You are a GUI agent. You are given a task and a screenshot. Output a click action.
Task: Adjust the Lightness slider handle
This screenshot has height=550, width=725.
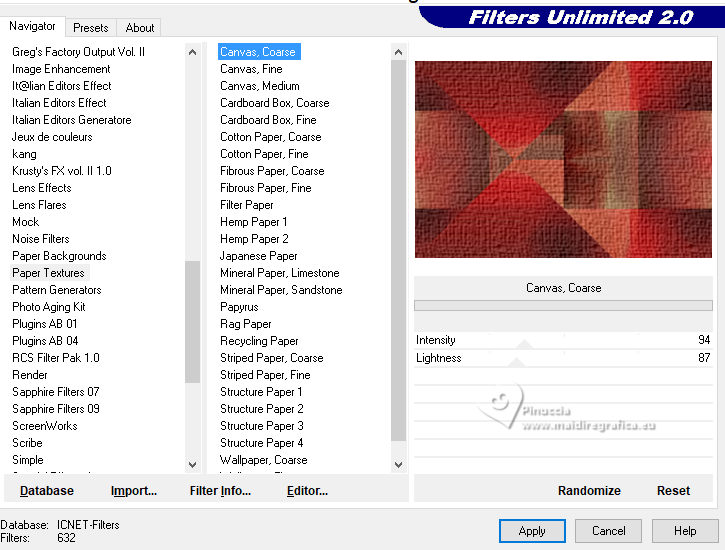[516, 362]
